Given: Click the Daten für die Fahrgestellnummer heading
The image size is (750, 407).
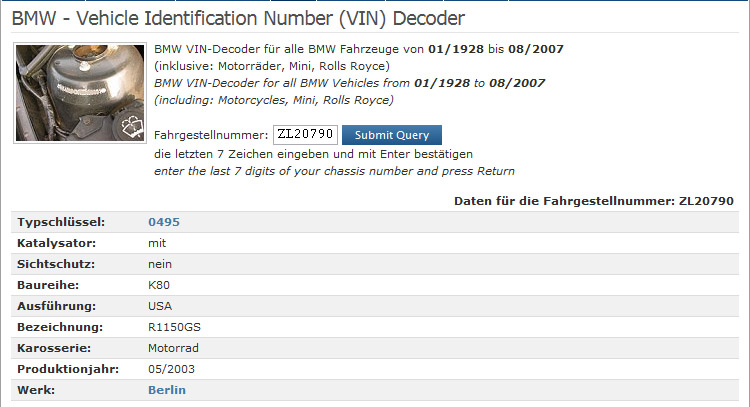Looking at the screenshot, I should [x=594, y=201].
